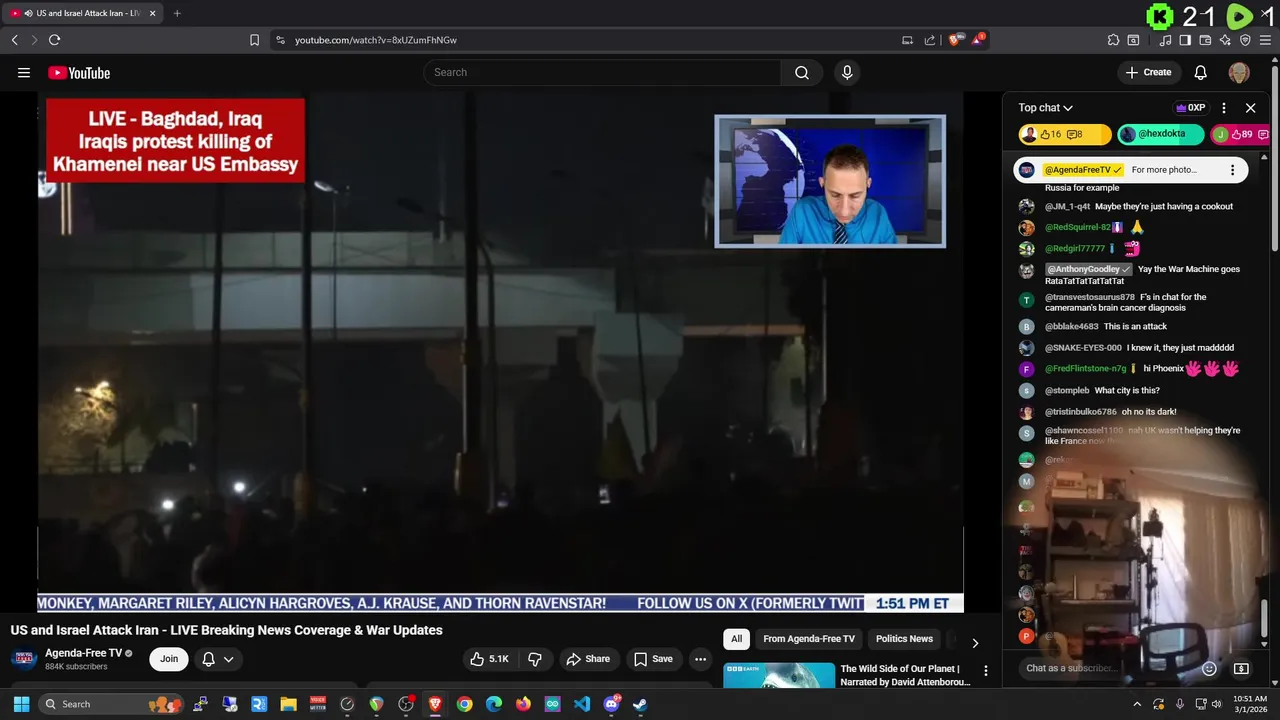
Task: Save the video to a playlist
Action: [653, 659]
